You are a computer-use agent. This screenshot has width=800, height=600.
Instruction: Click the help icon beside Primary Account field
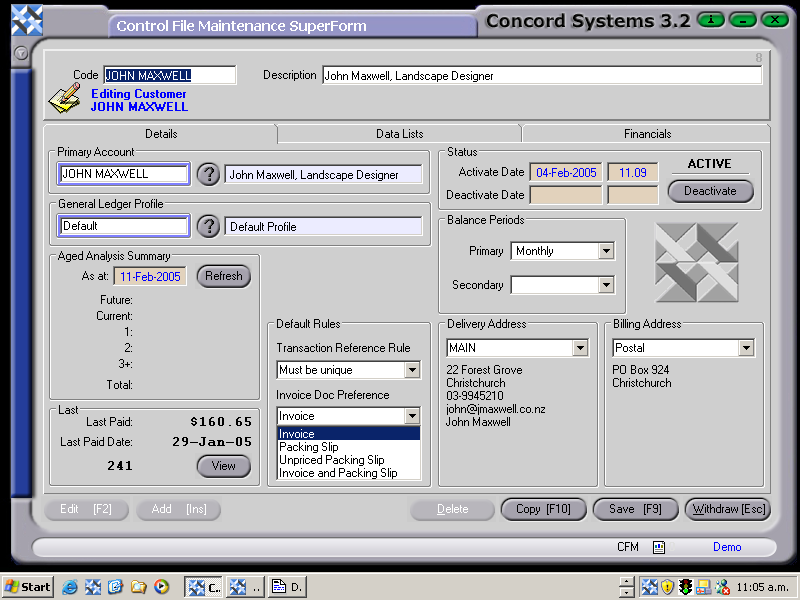pyautogui.click(x=208, y=173)
